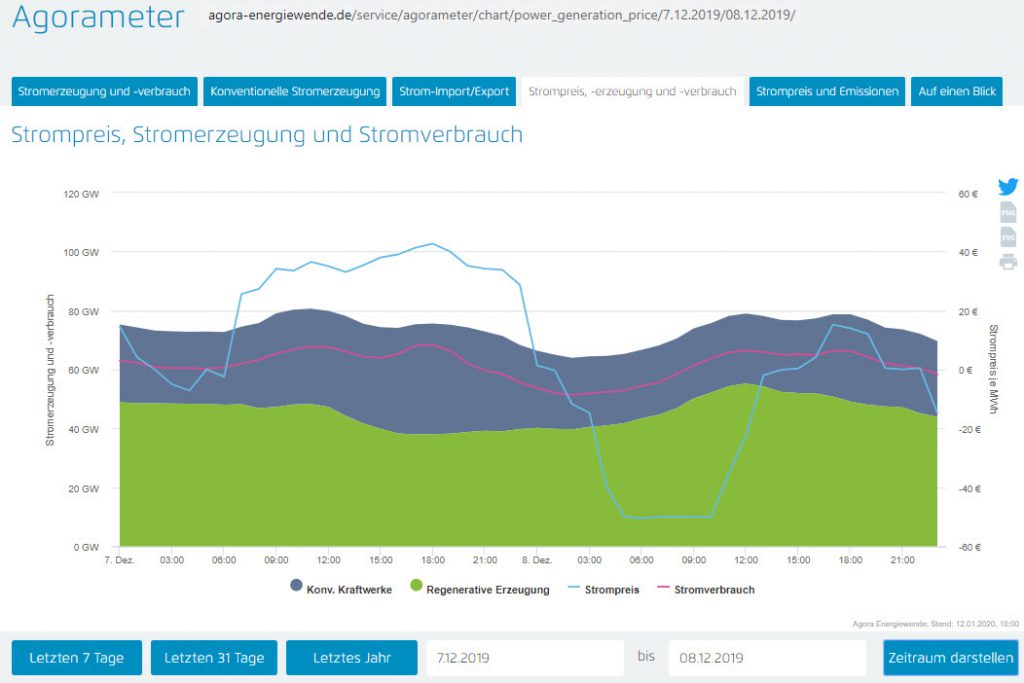Select Strompreis, -erzeugung und -verbrauch tab

pyautogui.click(x=632, y=91)
